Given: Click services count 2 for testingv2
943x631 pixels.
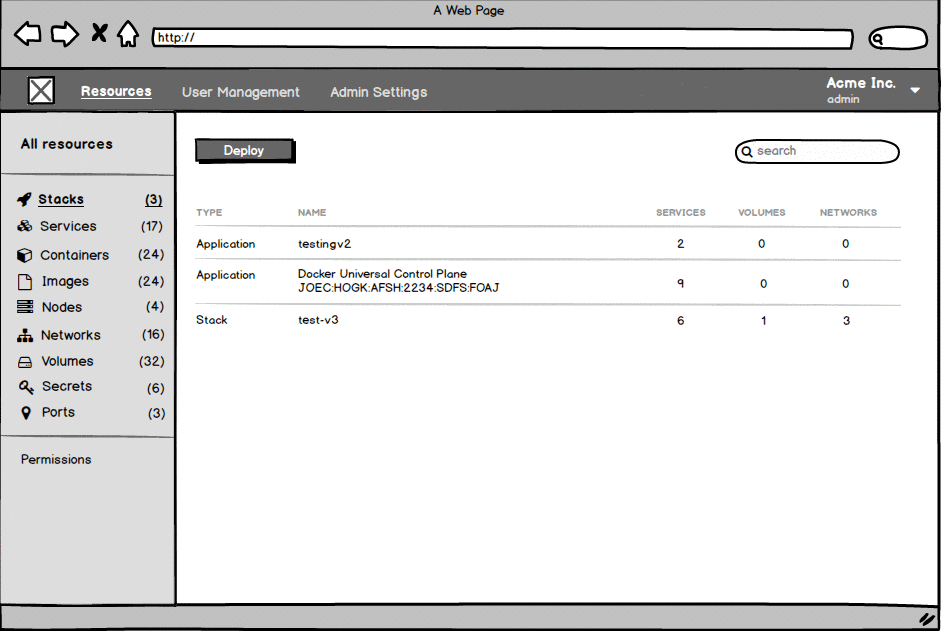Looking at the screenshot, I should (x=680, y=244).
